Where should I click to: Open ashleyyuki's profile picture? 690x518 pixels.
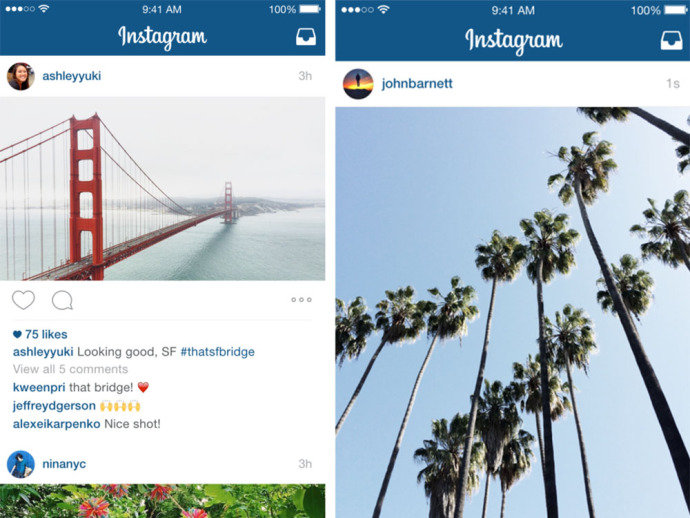(x=21, y=76)
